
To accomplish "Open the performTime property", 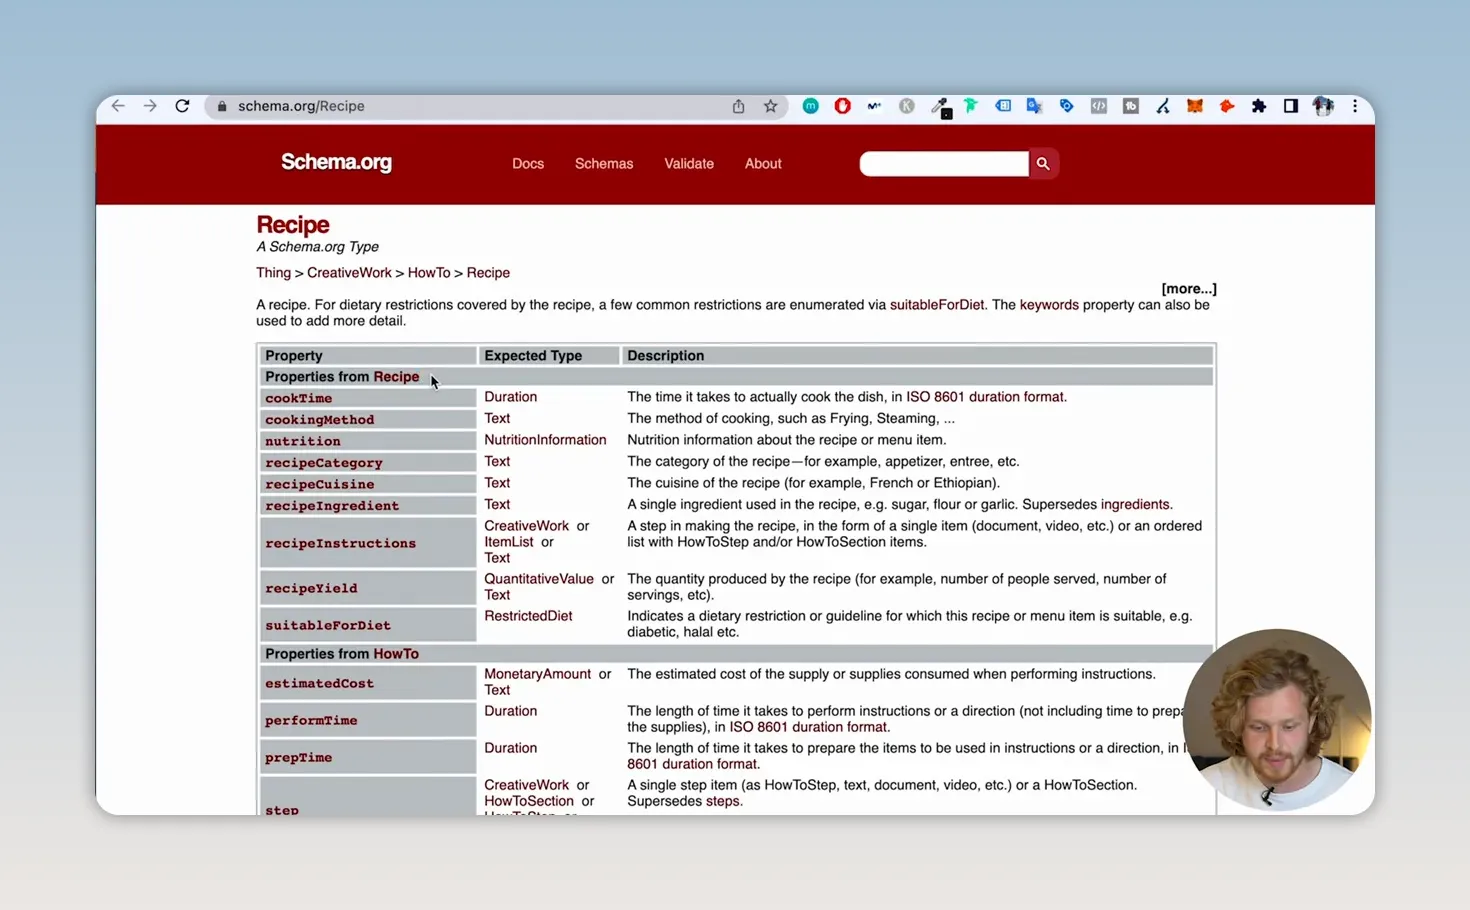I will click(311, 720).
